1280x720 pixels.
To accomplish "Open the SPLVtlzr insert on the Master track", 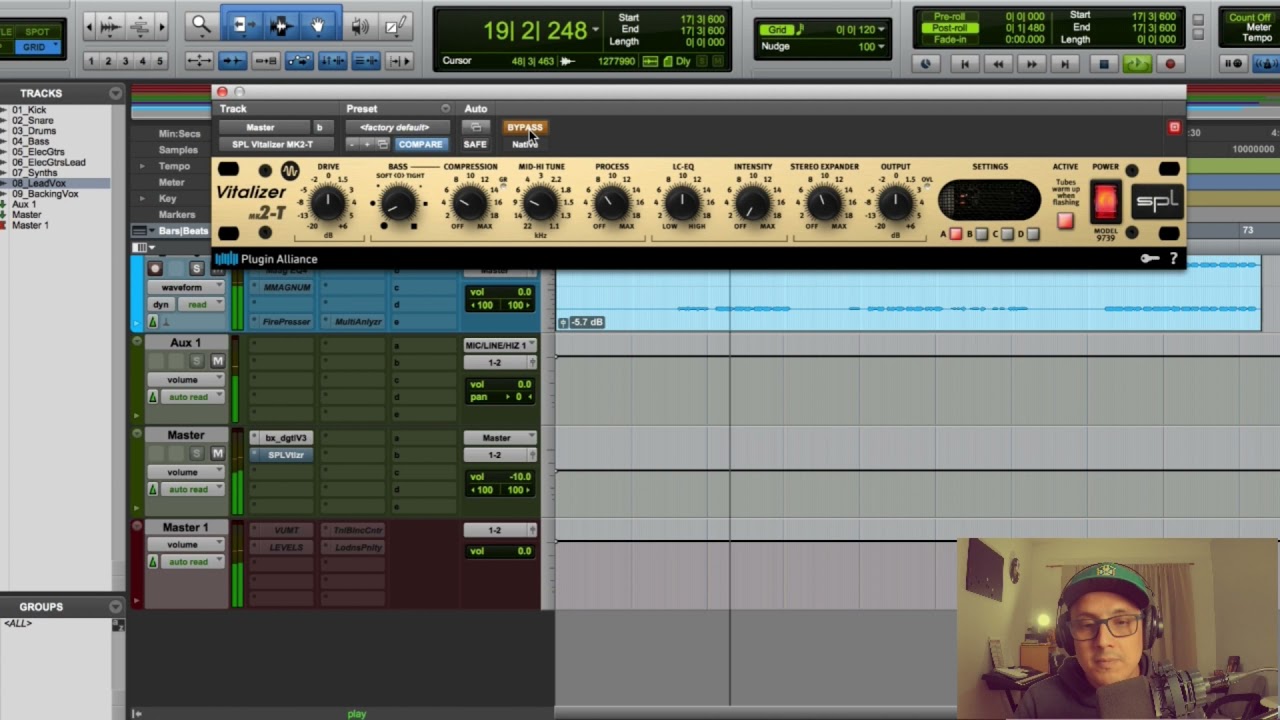I will 286,455.
